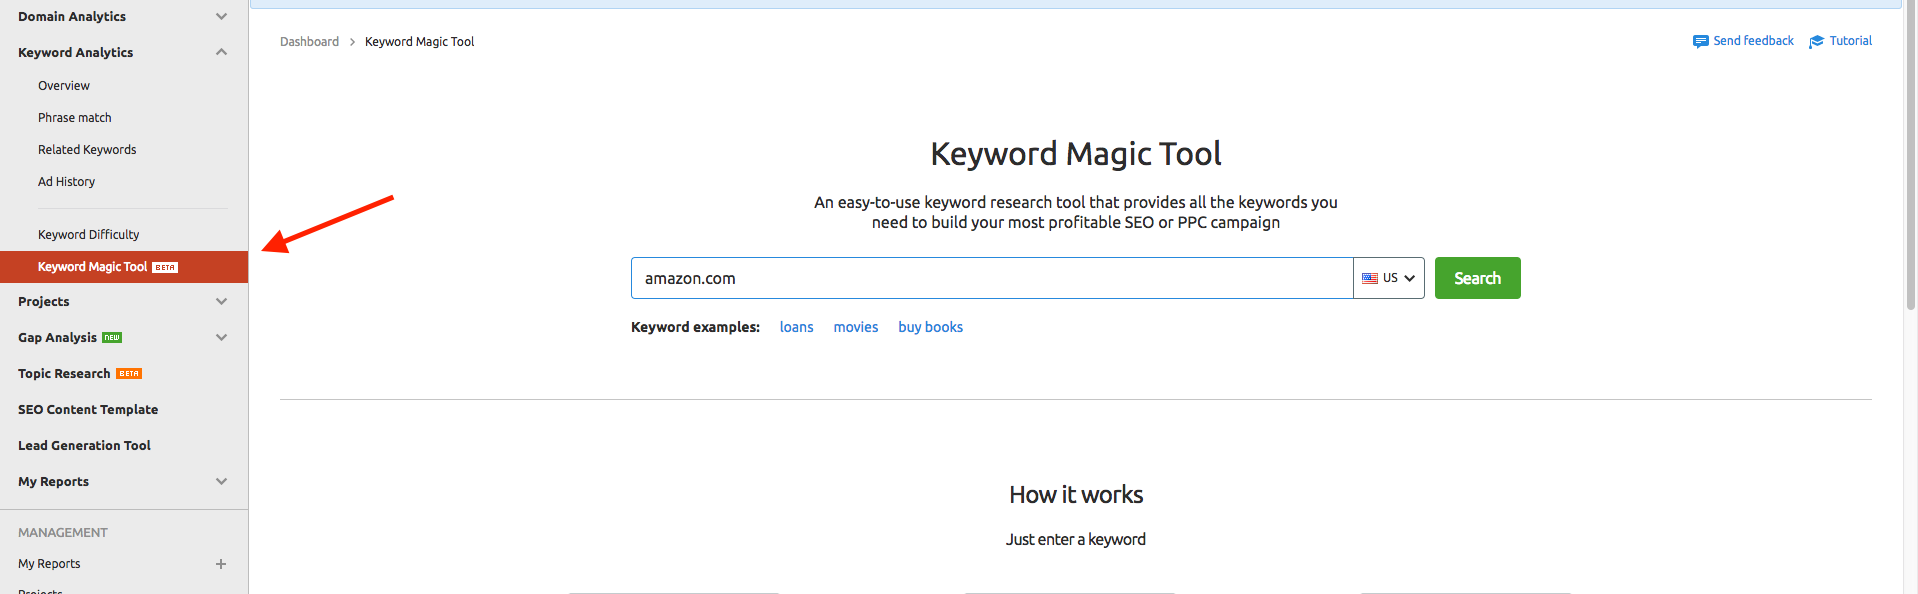Expand the Projects menu chevron
The height and width of the screenshot is (594, 1918).
click(x=221, y=301)
